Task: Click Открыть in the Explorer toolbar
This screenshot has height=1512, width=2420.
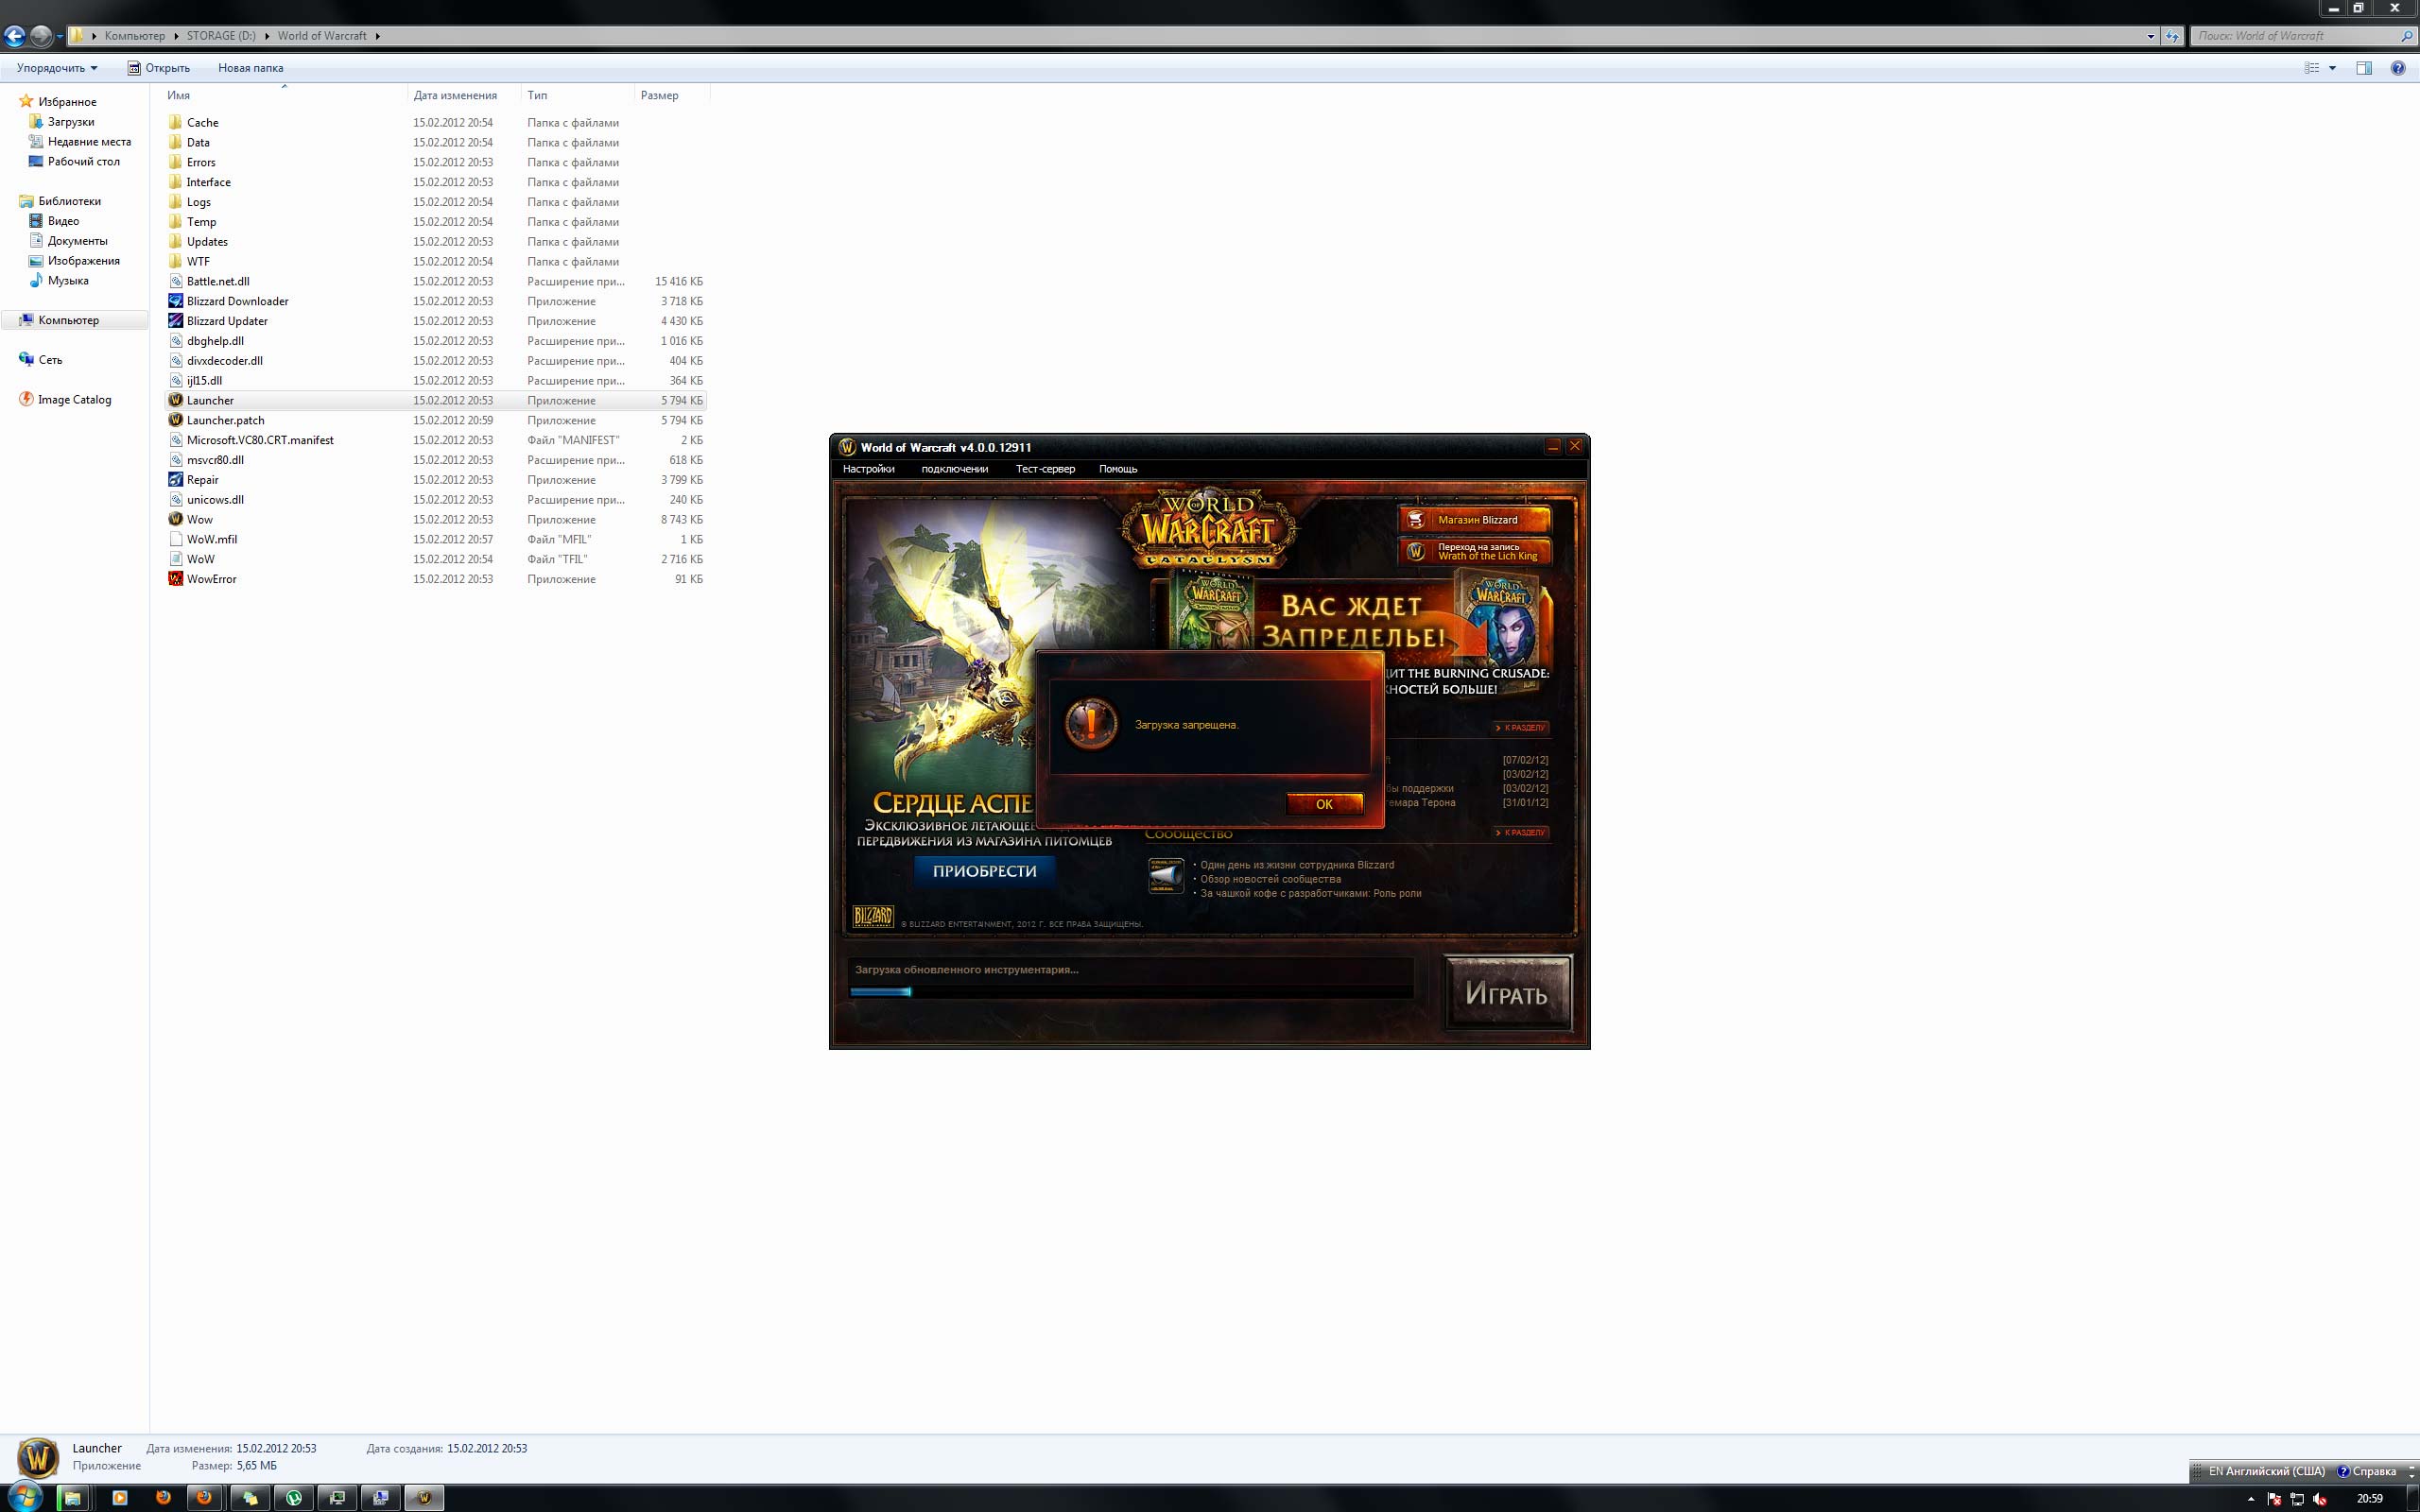Action: point(158,68)
